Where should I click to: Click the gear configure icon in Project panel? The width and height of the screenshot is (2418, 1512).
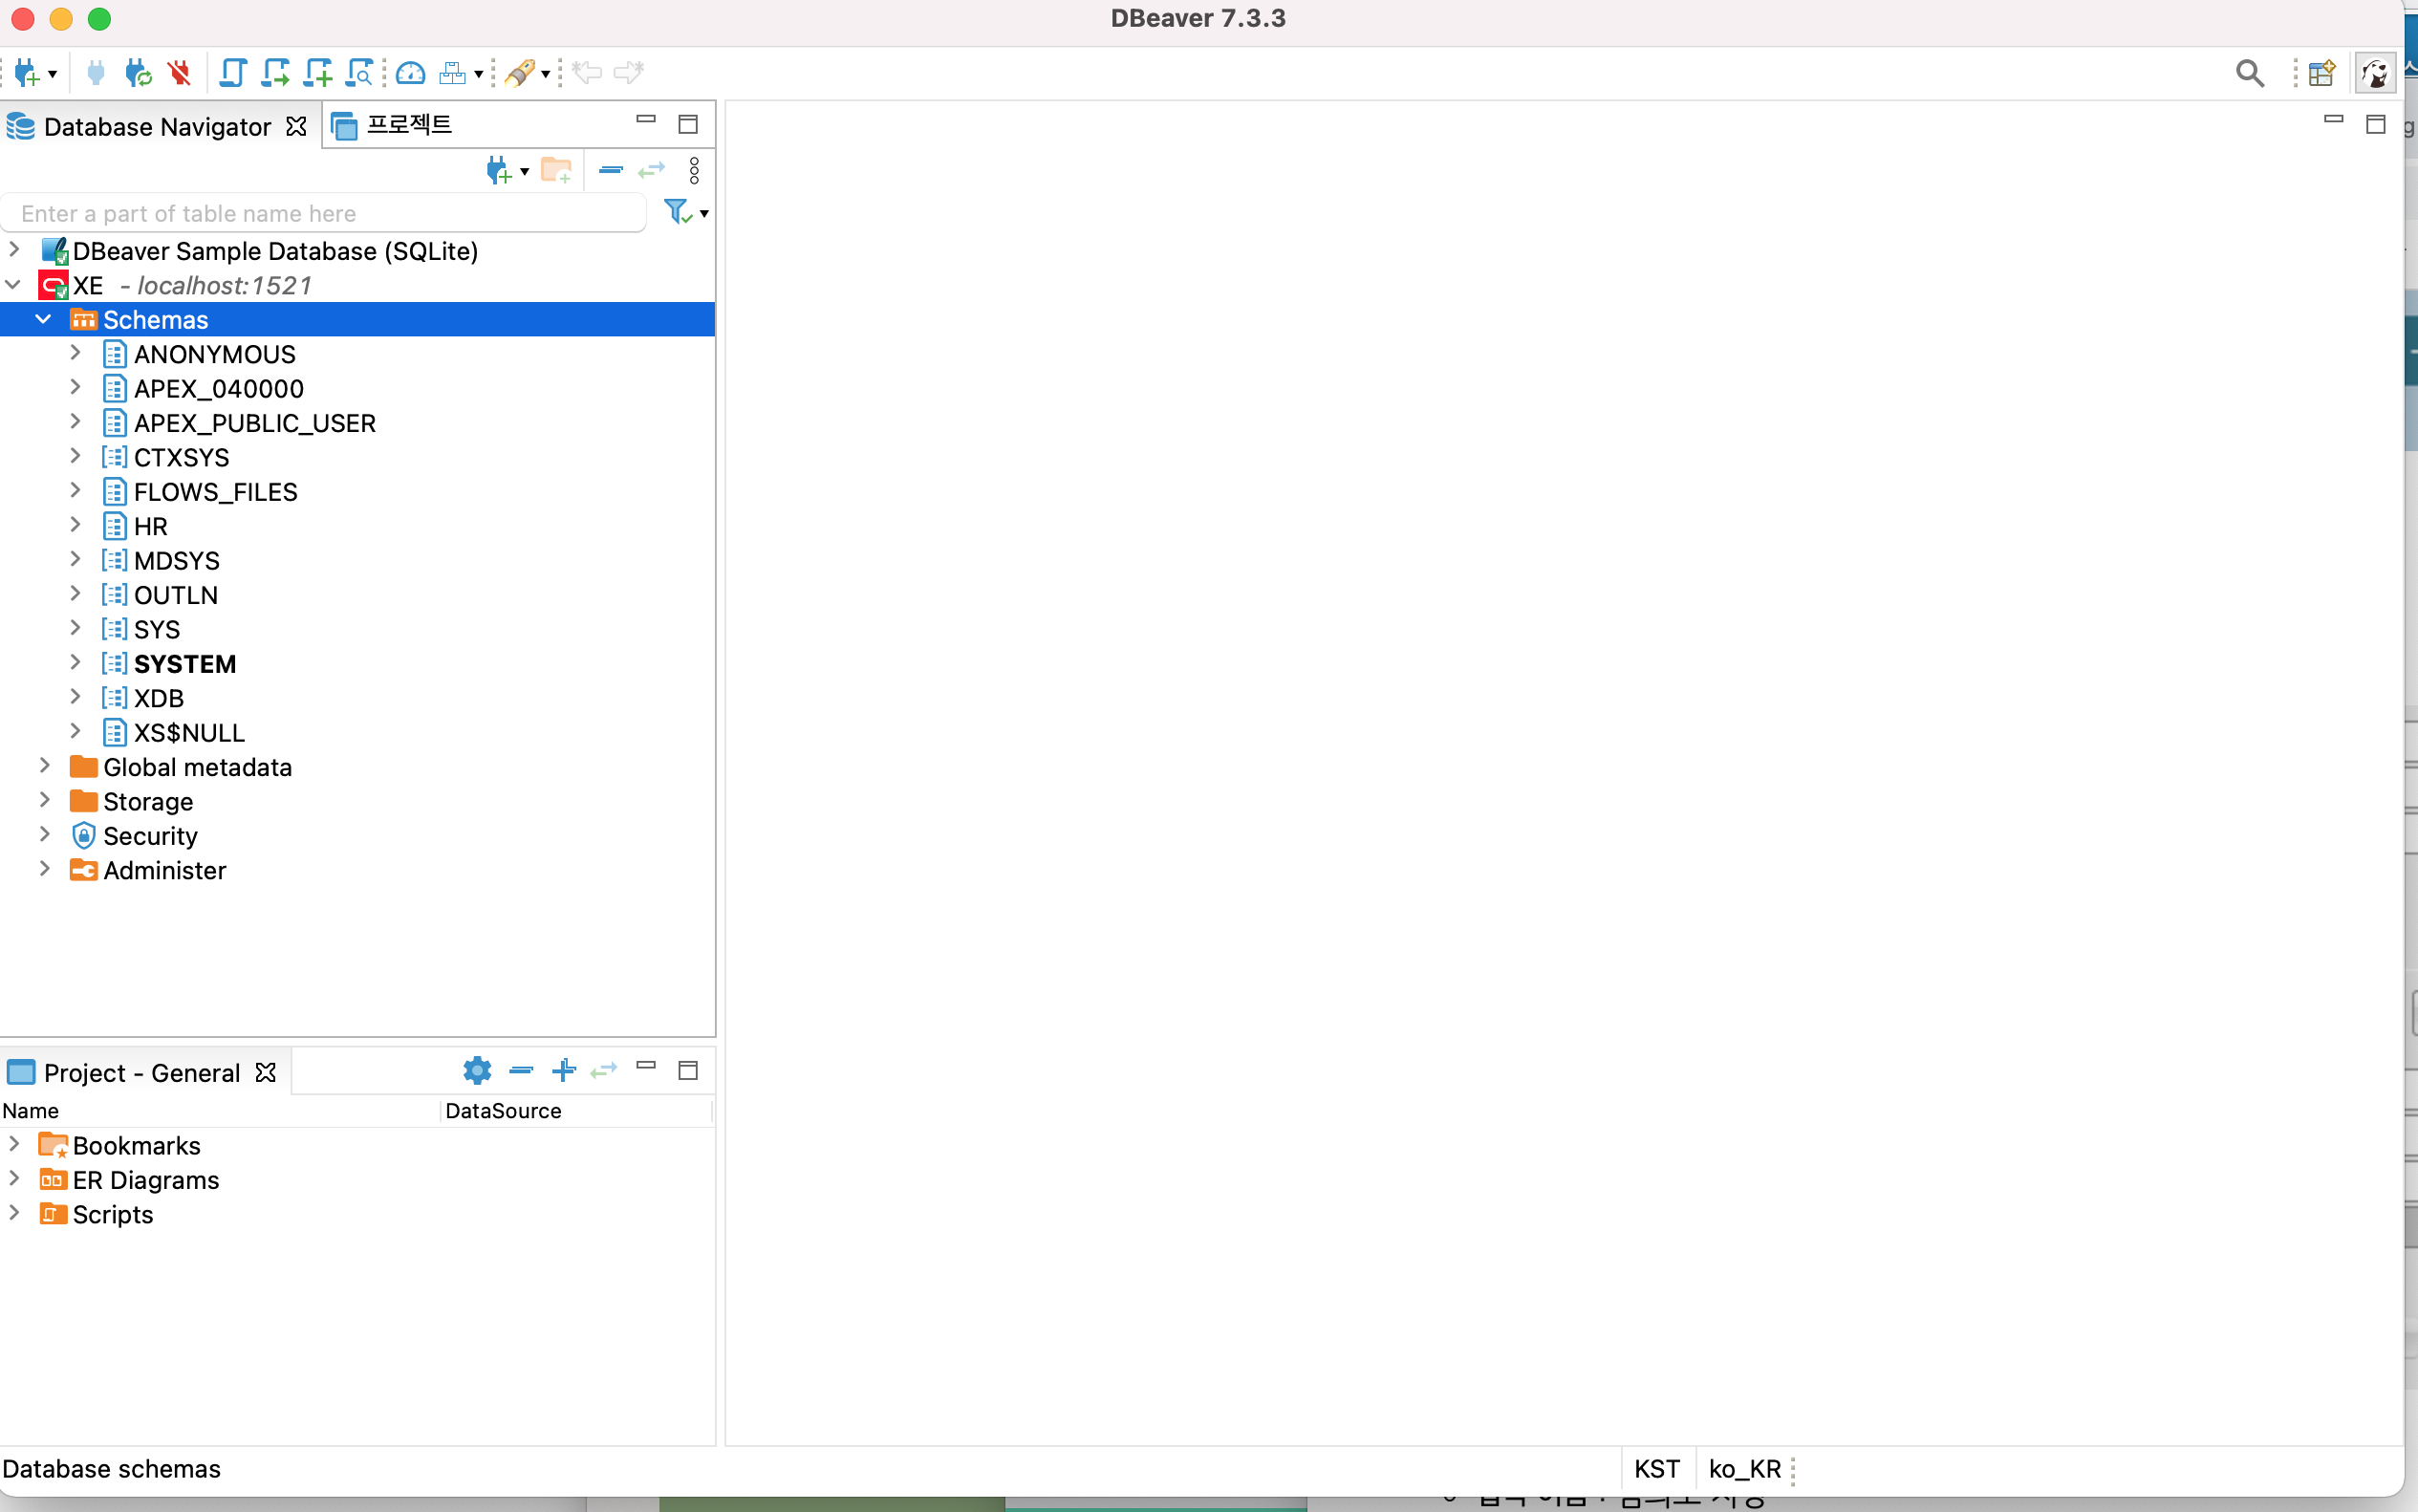477,1071
